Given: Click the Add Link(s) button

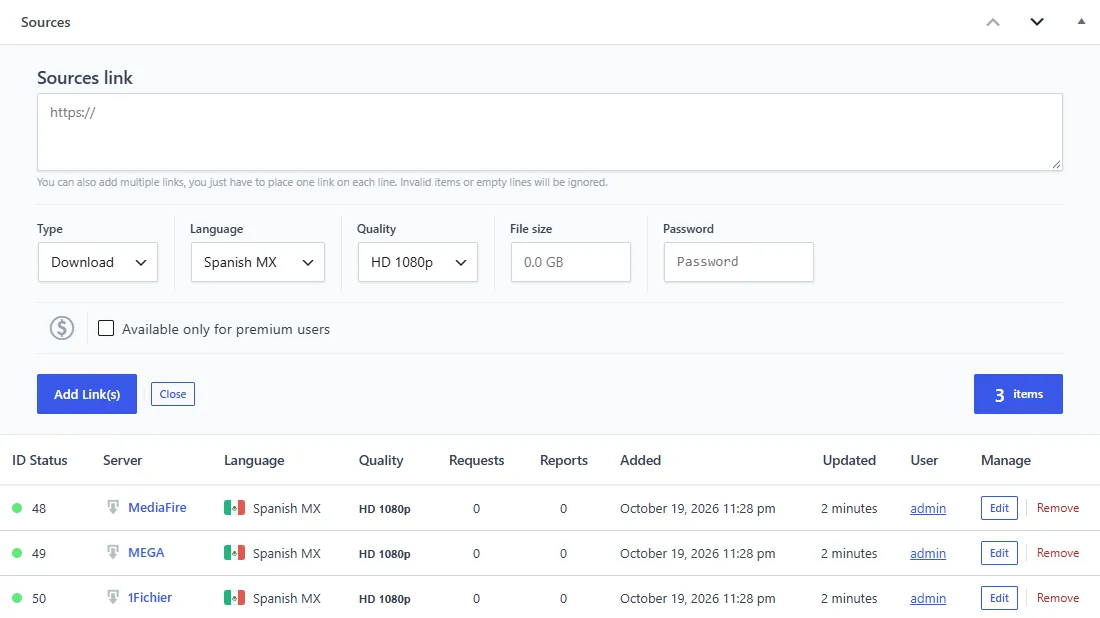Looking at the screenshot, I should (87, 394).
